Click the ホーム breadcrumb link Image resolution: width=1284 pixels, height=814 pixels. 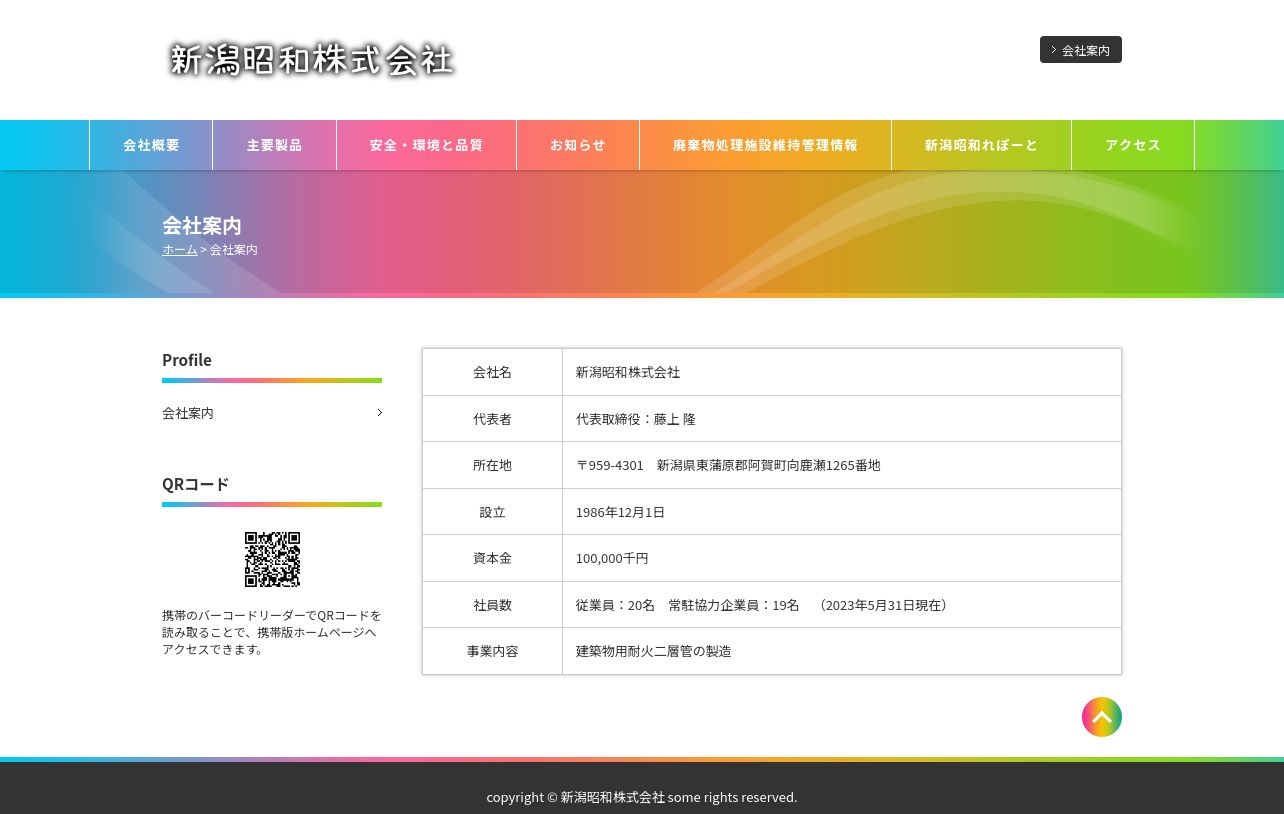180,250
